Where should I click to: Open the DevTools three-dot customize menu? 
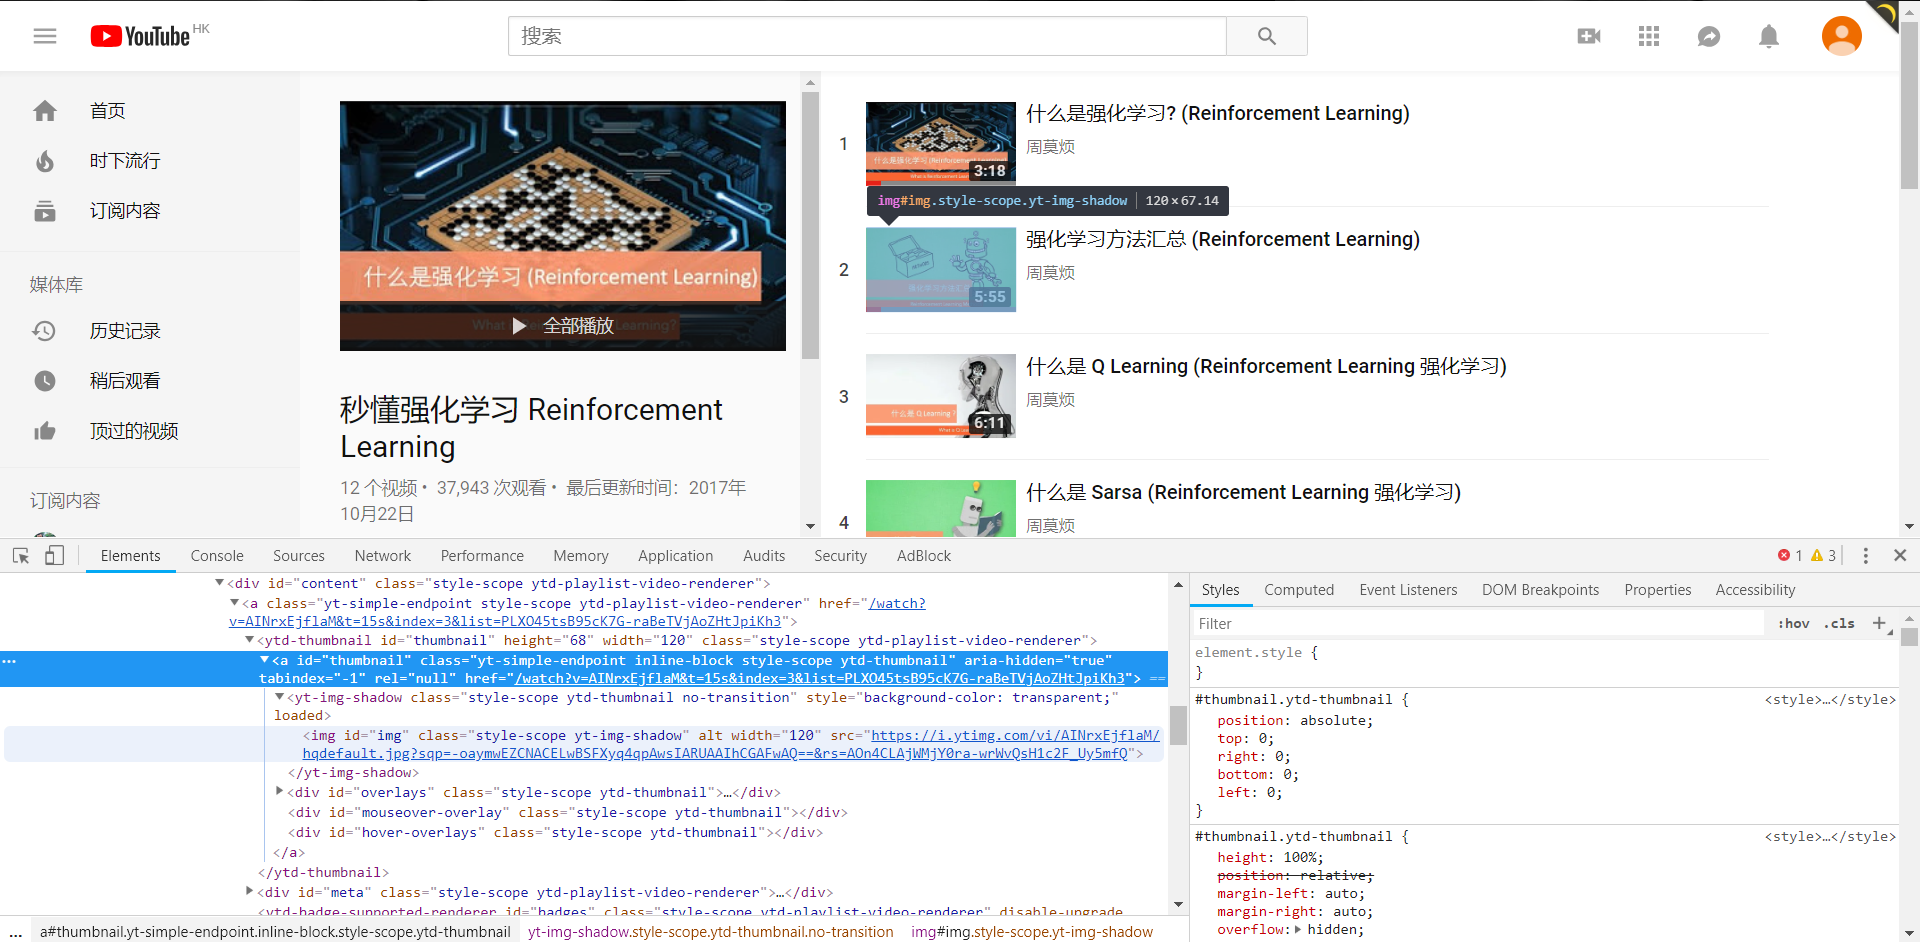[x=1865, y=555]
